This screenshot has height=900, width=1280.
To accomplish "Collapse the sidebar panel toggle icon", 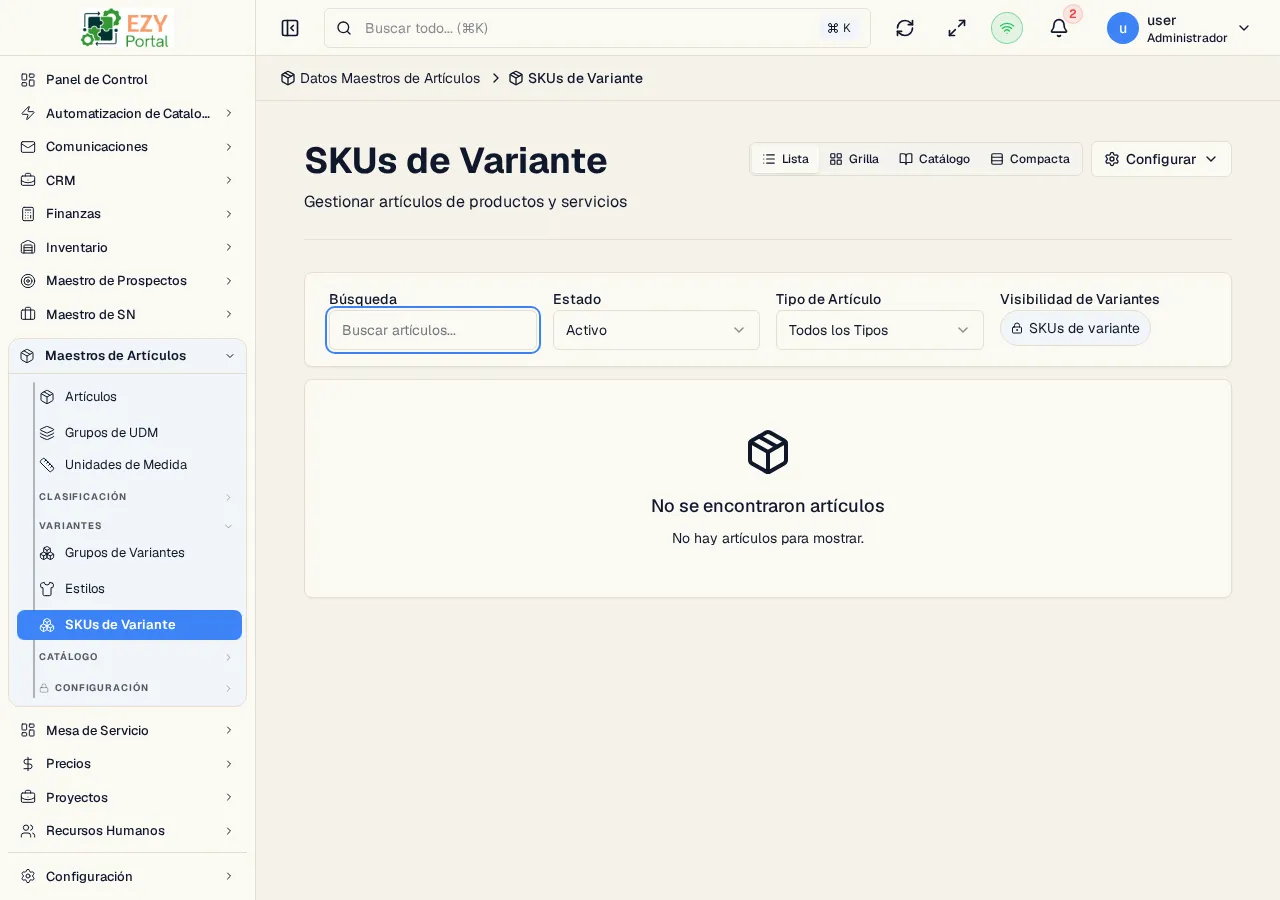I will tap(290, 28).
